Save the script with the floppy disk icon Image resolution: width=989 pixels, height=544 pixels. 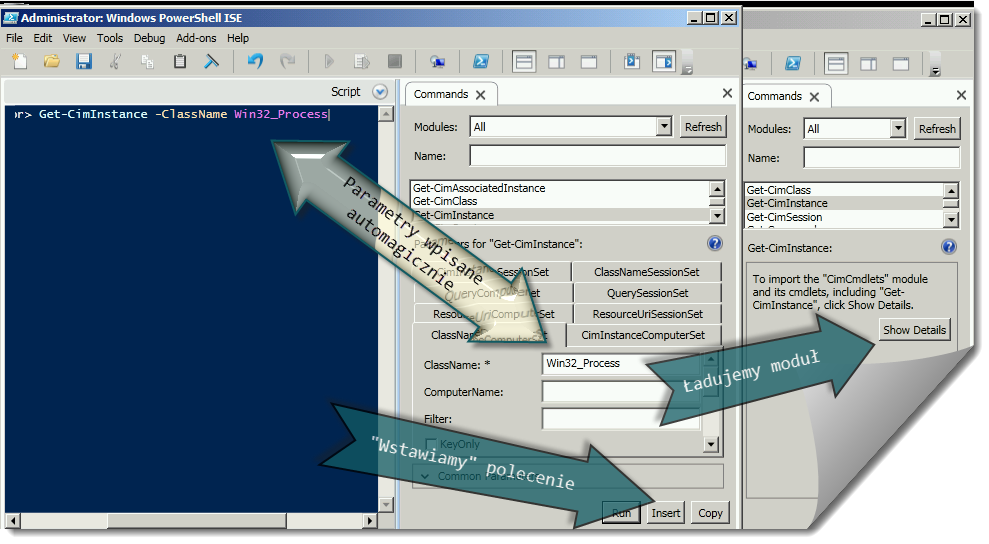coord(84,62)
